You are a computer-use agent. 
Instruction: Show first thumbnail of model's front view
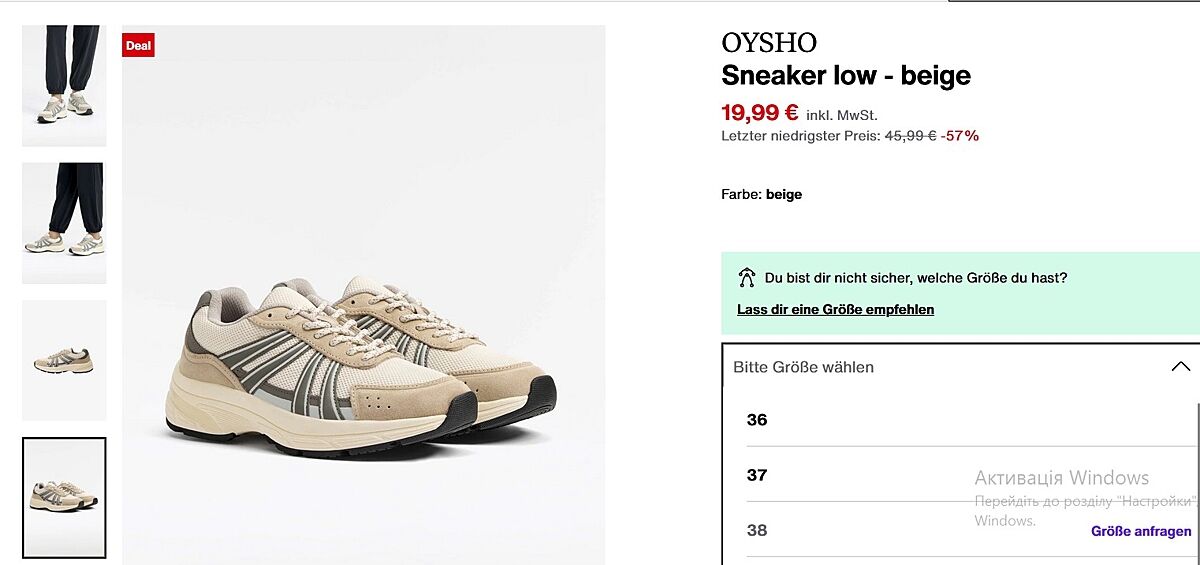[x=64, y=85]
